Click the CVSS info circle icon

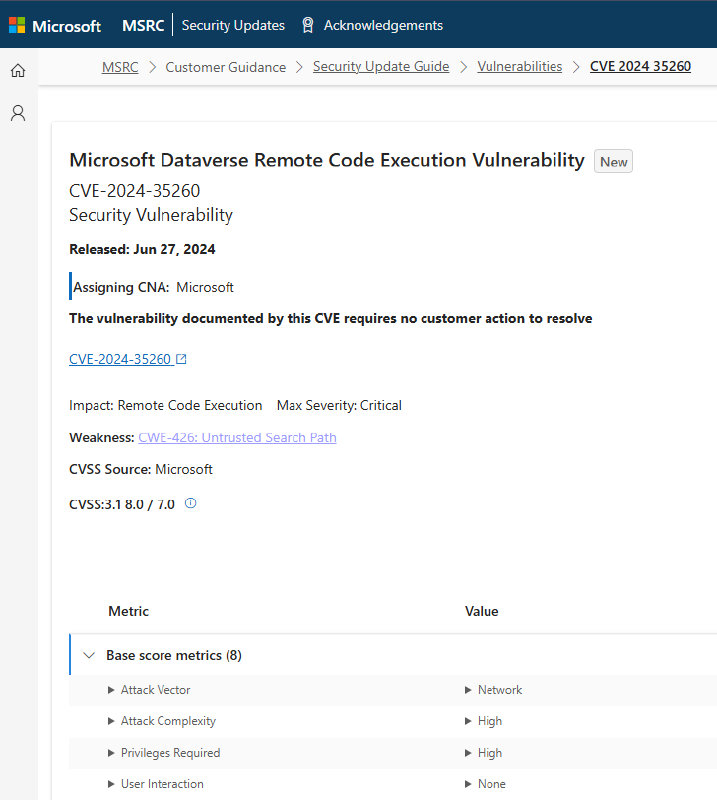(191, 504)
